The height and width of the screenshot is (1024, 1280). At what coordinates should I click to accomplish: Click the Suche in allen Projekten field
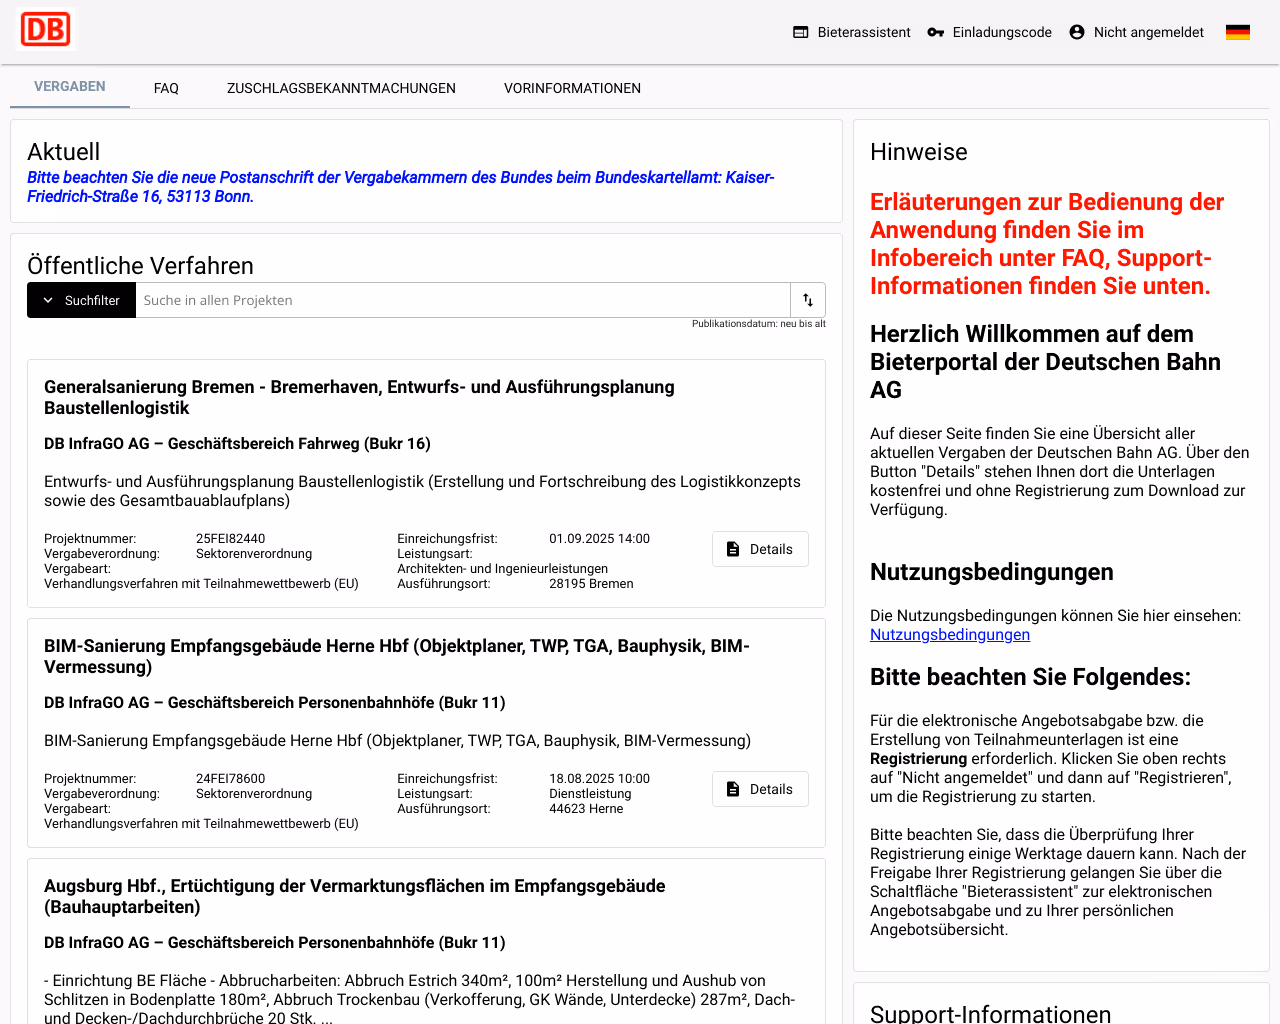point(460,299)
